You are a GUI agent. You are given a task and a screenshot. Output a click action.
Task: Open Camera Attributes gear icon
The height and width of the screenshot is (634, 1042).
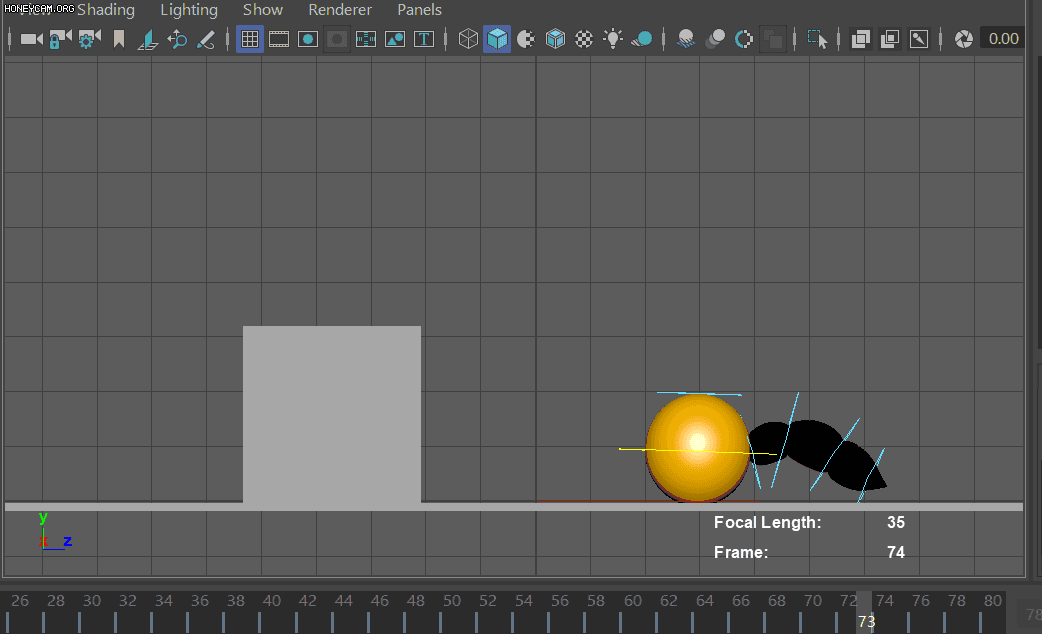pyautogui.click(x=89, y=39)
